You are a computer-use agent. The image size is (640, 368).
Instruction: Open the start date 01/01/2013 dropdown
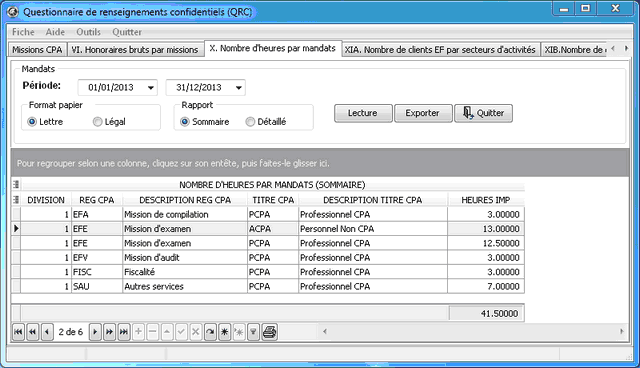[x=151, y=88]
